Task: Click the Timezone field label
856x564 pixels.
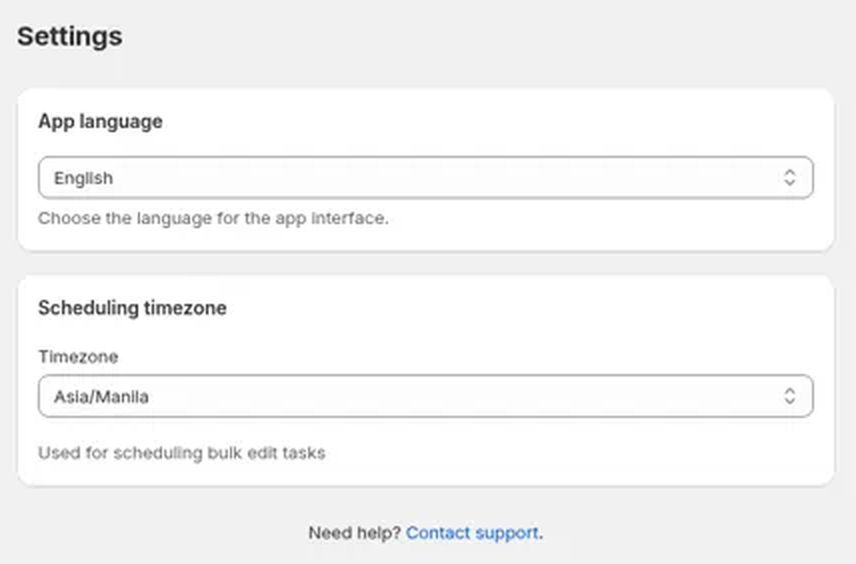Action: [x=78, y=357]
